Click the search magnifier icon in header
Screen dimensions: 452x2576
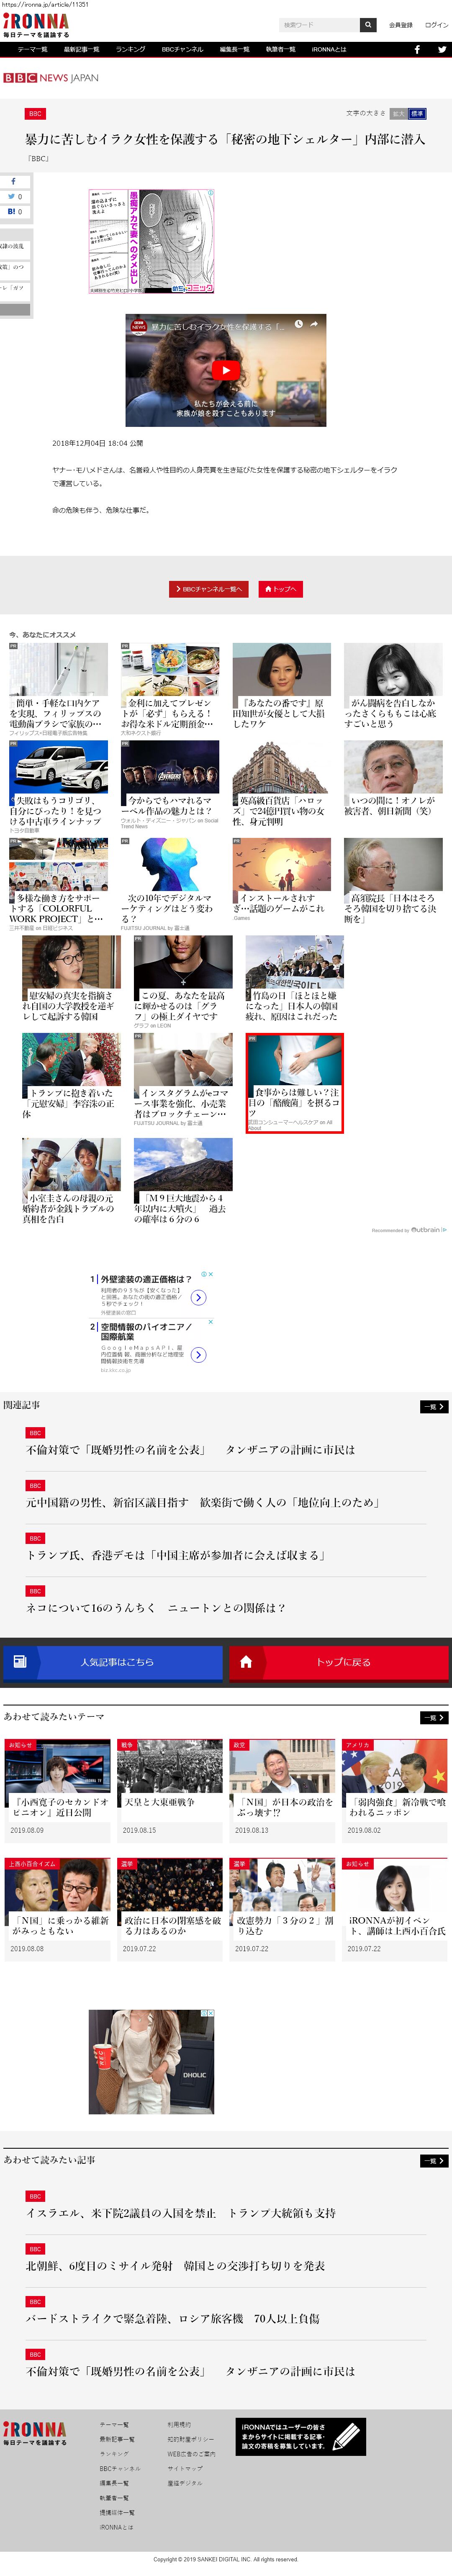pyautogui.click(x=368, y=25)
